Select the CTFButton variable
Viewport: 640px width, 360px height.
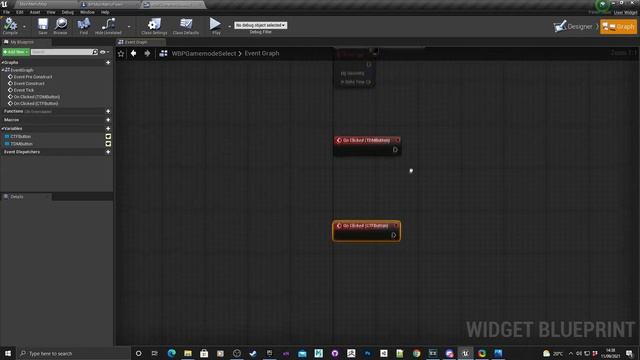coord(20,136)
